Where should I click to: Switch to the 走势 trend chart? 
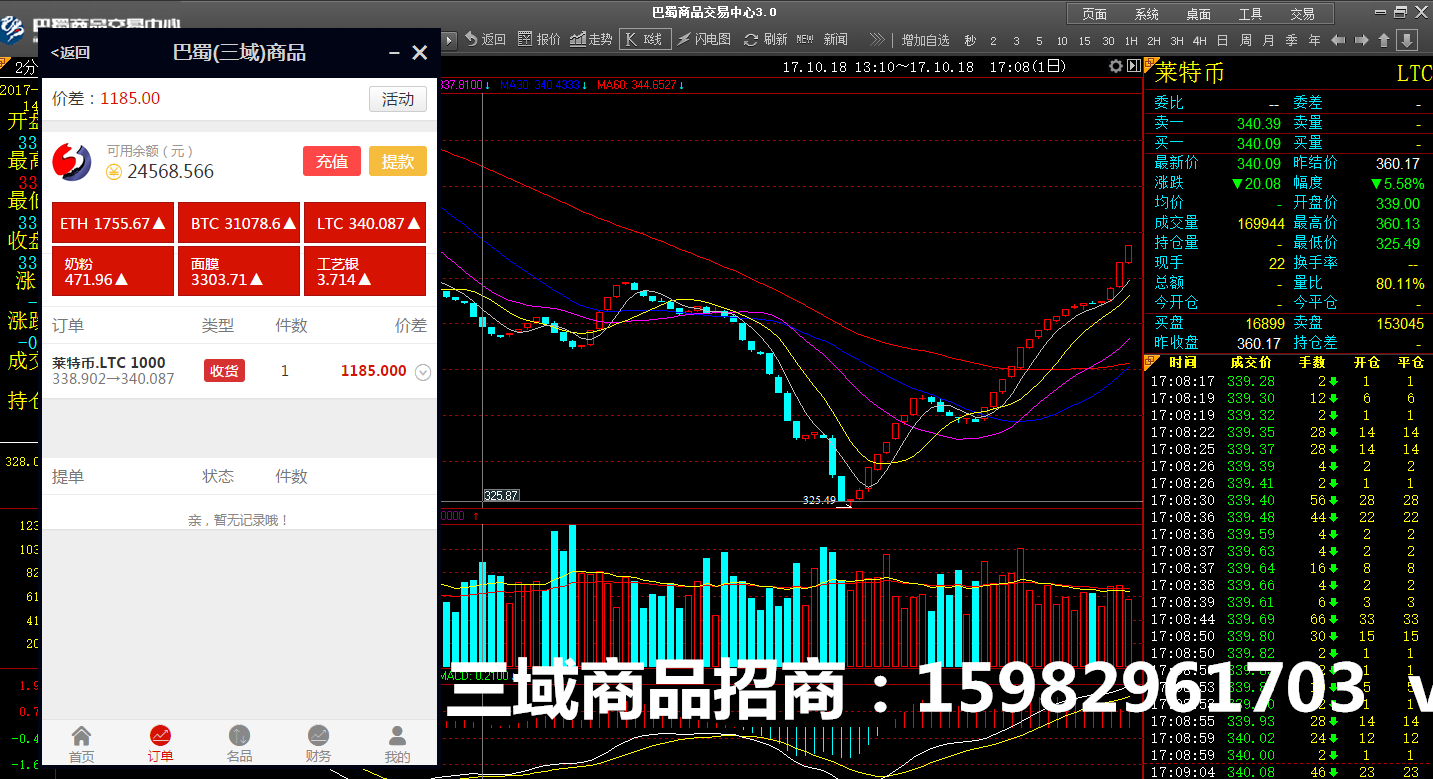(x=591, y=39)
